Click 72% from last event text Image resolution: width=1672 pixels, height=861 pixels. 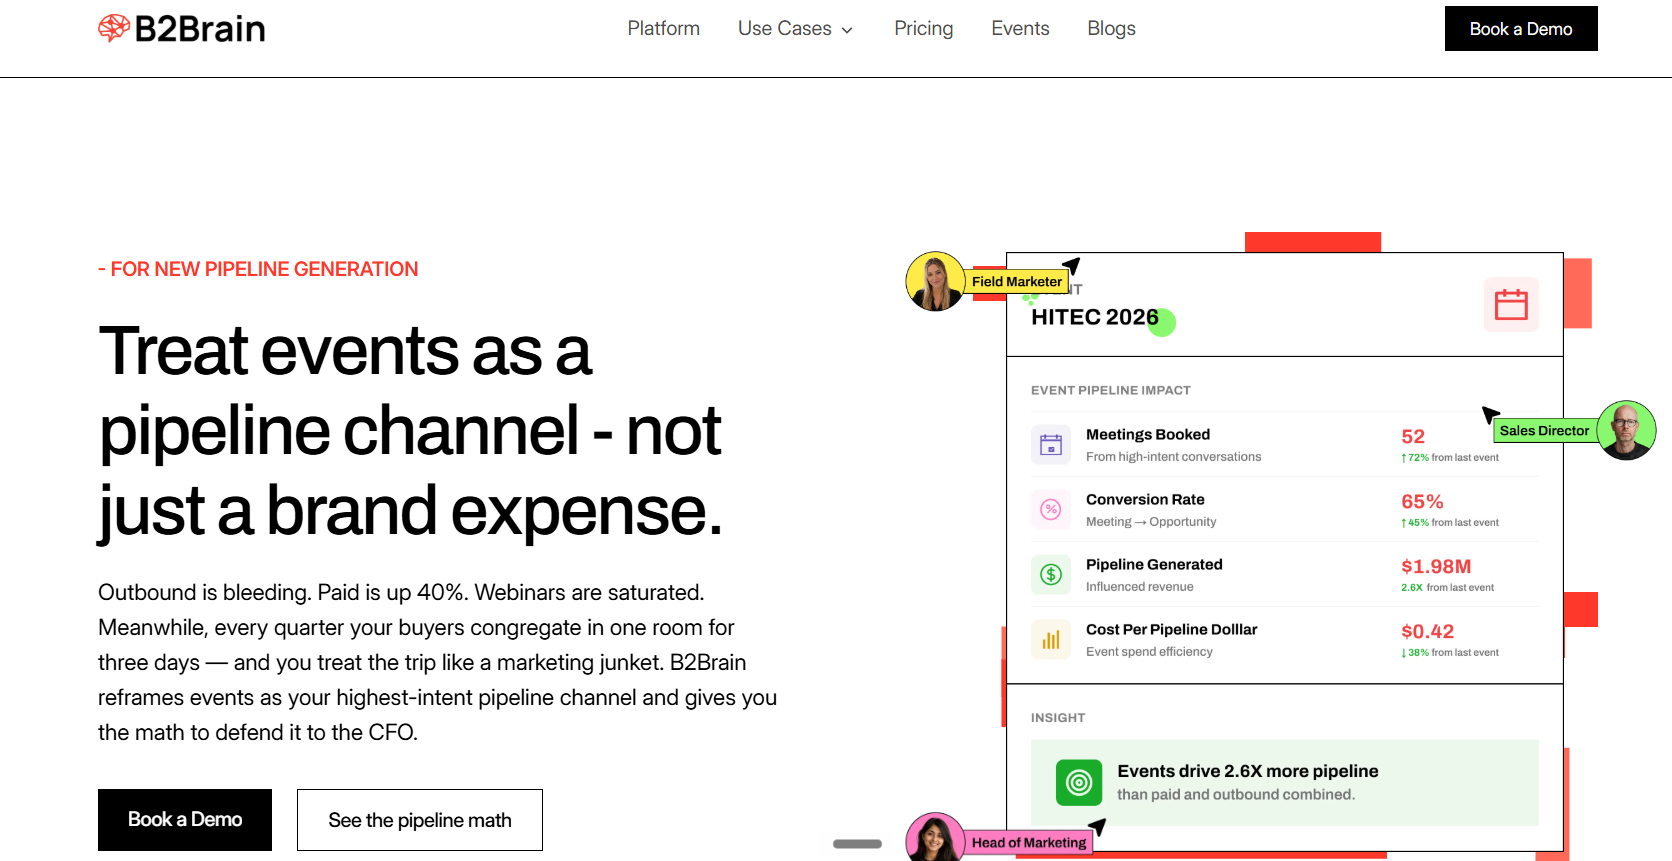point(1450,457)
